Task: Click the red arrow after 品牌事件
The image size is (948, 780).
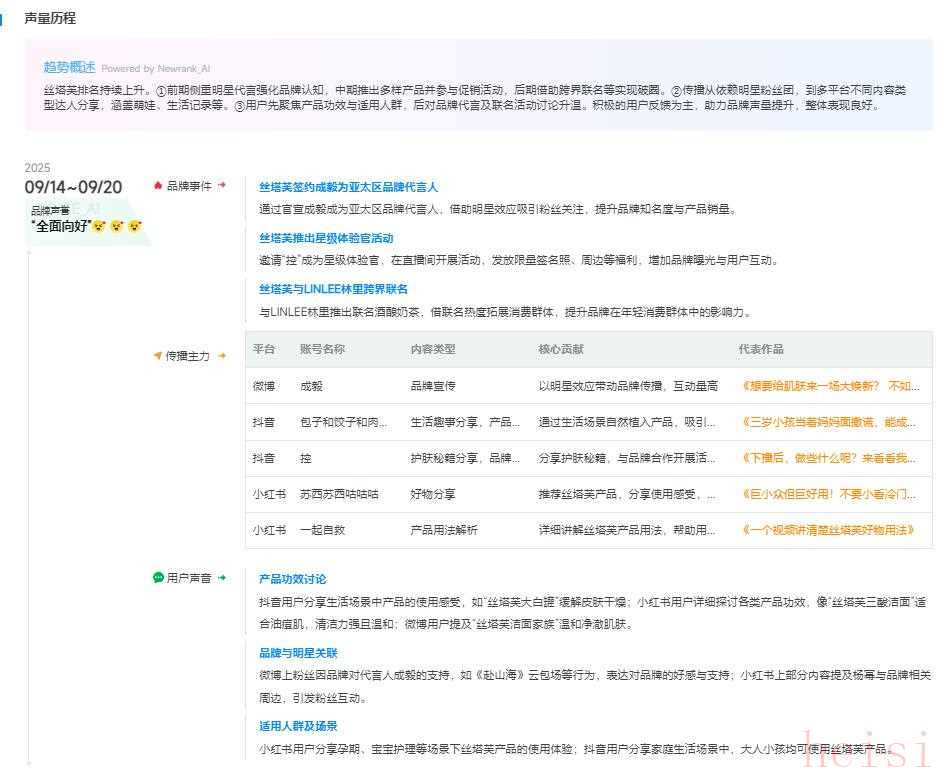Action: pos(222,185)
